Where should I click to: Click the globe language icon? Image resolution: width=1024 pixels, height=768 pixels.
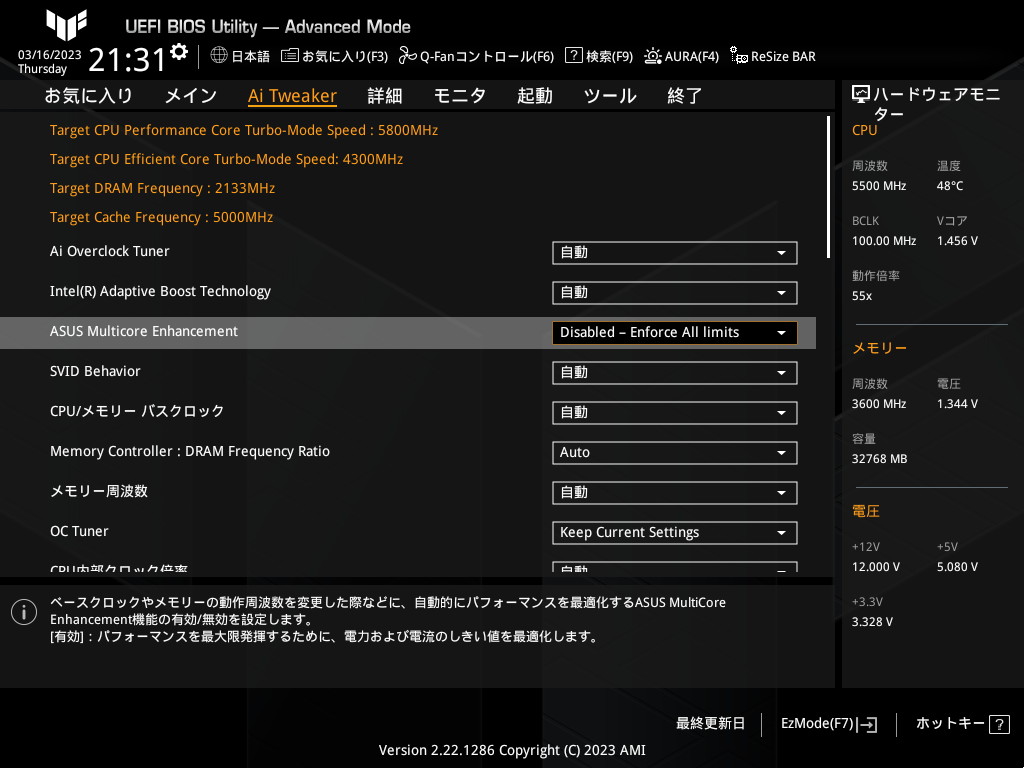pyautogui.click(x=219, y=55)
